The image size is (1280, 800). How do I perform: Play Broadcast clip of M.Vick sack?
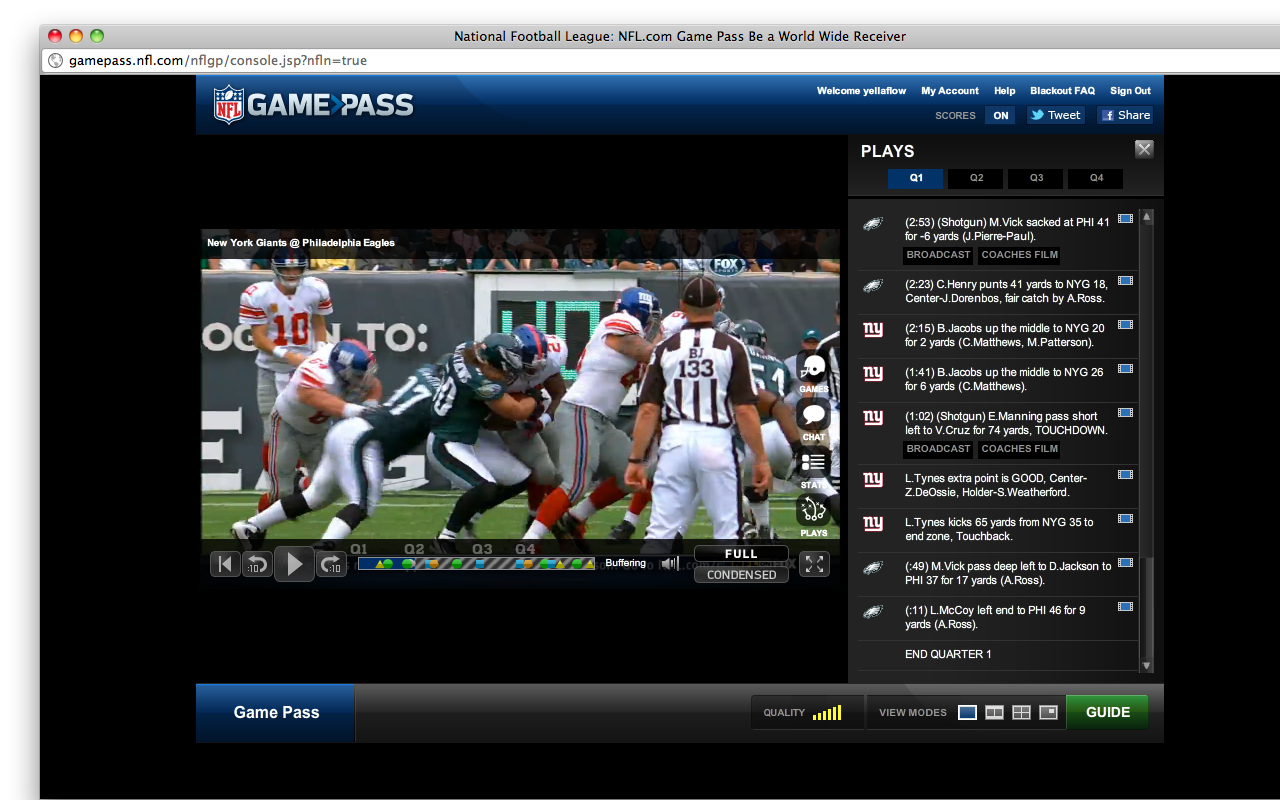tap(938, 255)
